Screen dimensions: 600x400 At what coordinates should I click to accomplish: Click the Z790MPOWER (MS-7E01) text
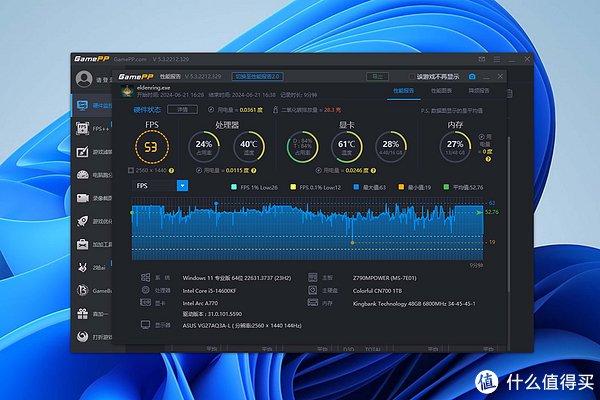point(384,278)
